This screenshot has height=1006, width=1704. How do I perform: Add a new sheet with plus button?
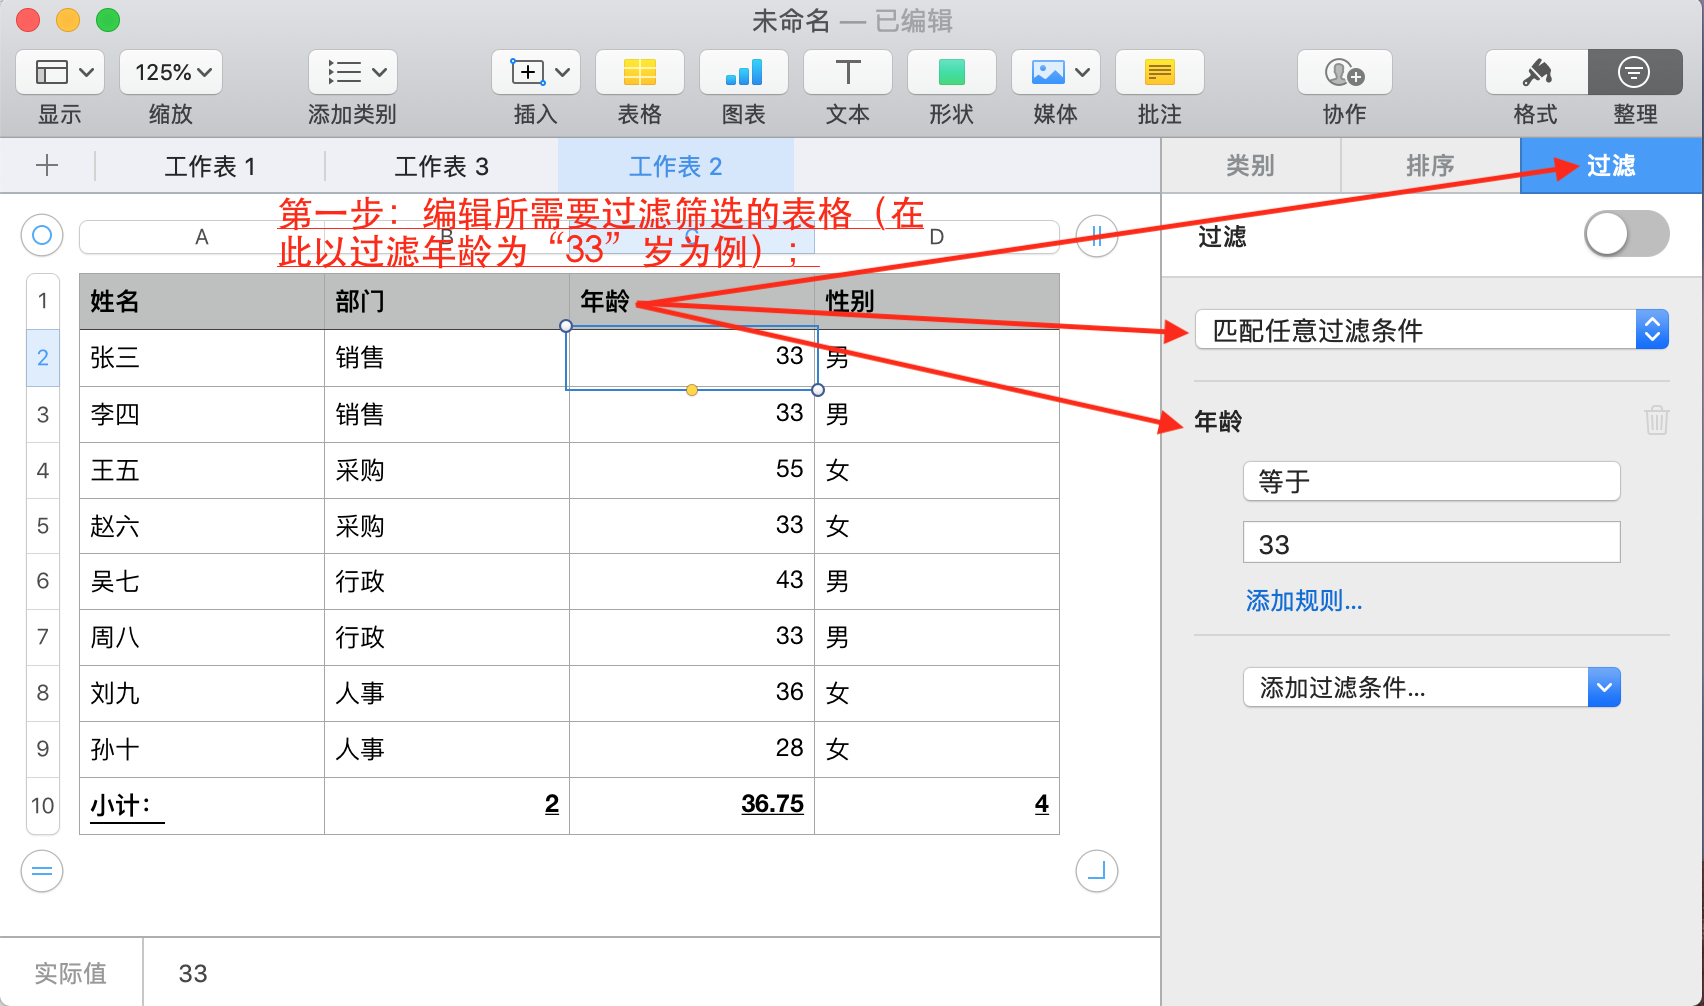(47, 166)
